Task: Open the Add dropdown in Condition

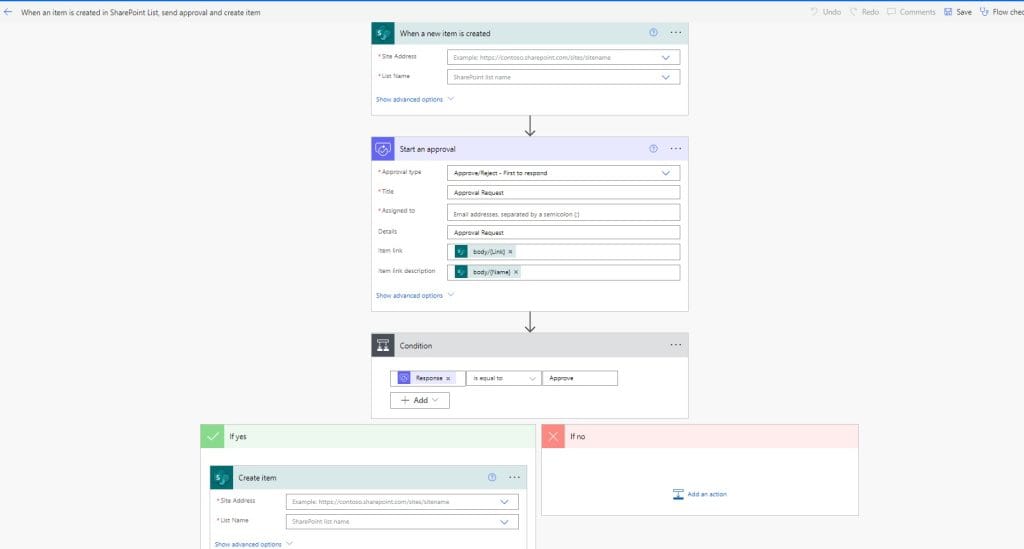Action: pyautogui.click(x=419, y=400)
